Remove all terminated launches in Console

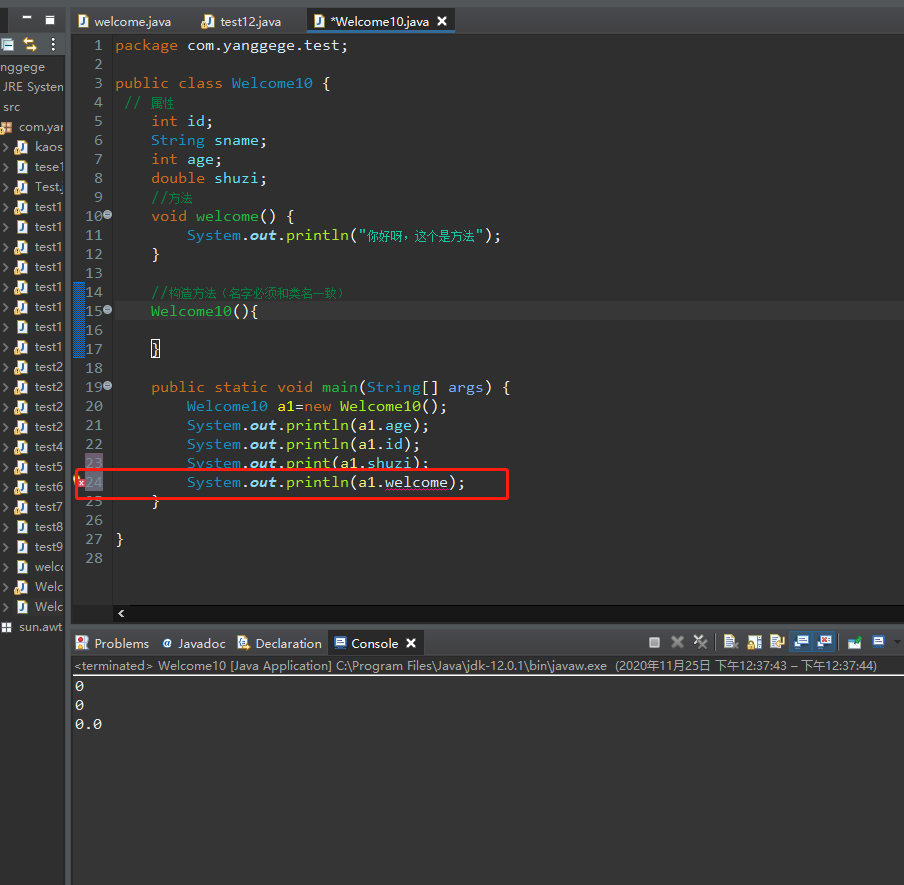[700, 642]
